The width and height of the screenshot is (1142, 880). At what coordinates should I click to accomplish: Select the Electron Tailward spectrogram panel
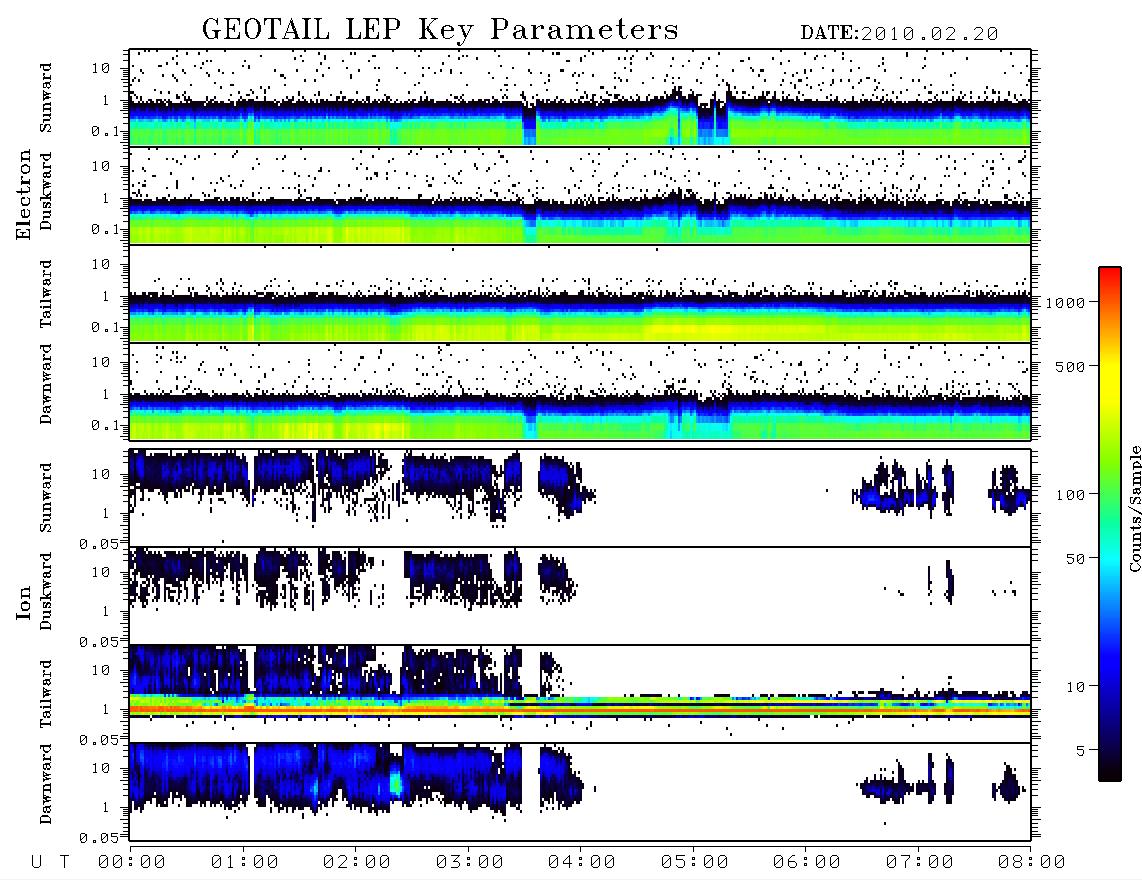click(580, 294)
